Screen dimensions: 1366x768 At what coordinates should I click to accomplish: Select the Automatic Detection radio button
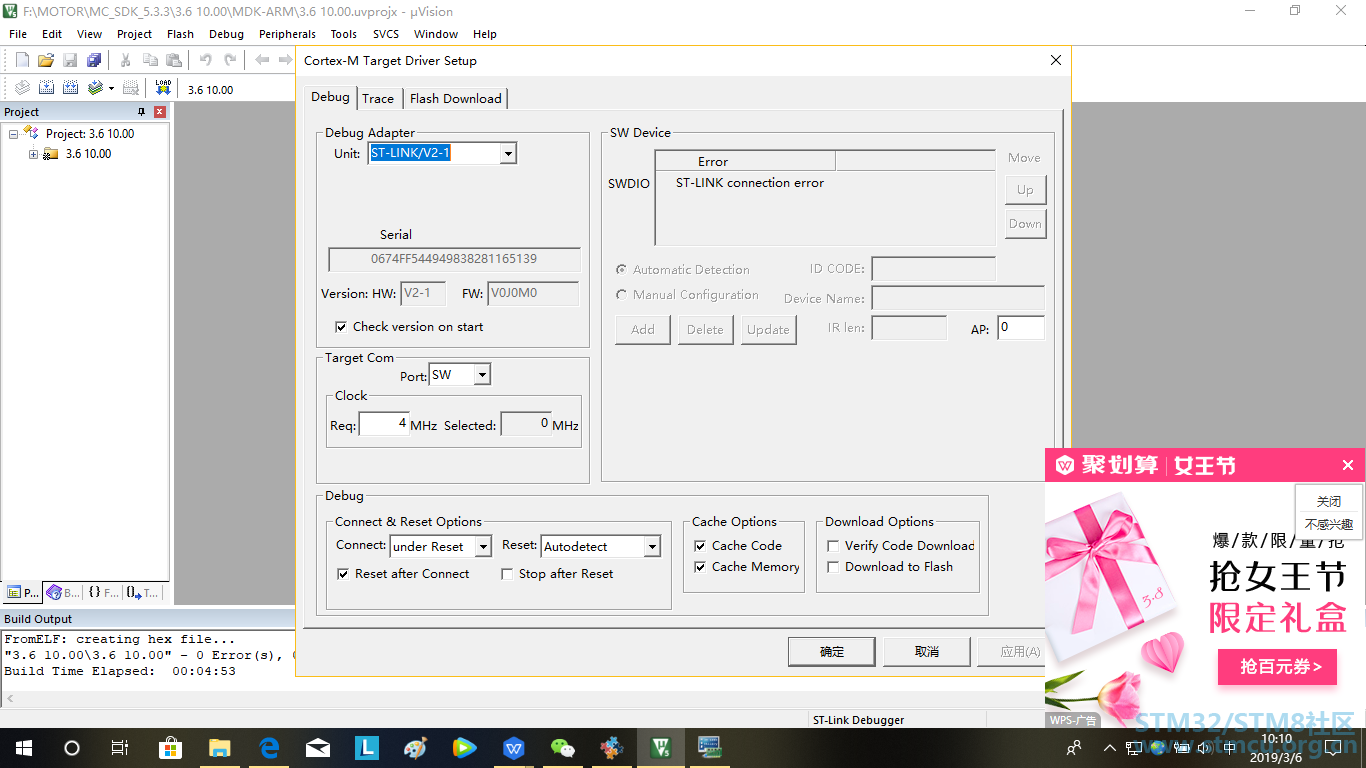[622, 270]
